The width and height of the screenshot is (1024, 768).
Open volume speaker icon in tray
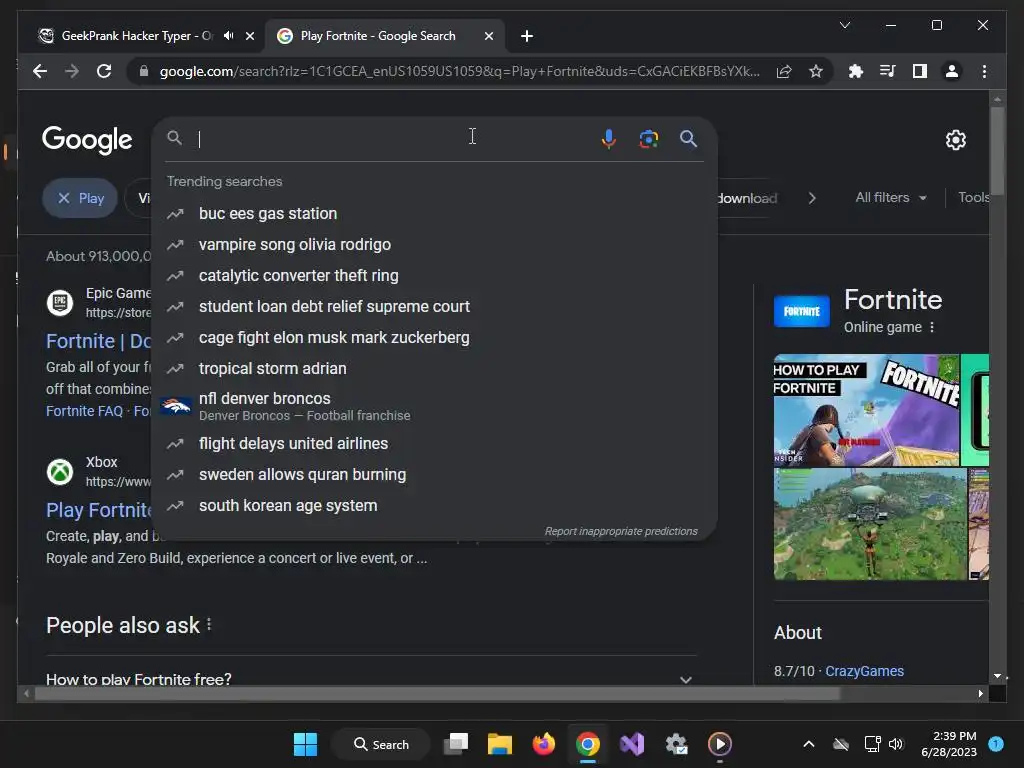pos(896,744)
